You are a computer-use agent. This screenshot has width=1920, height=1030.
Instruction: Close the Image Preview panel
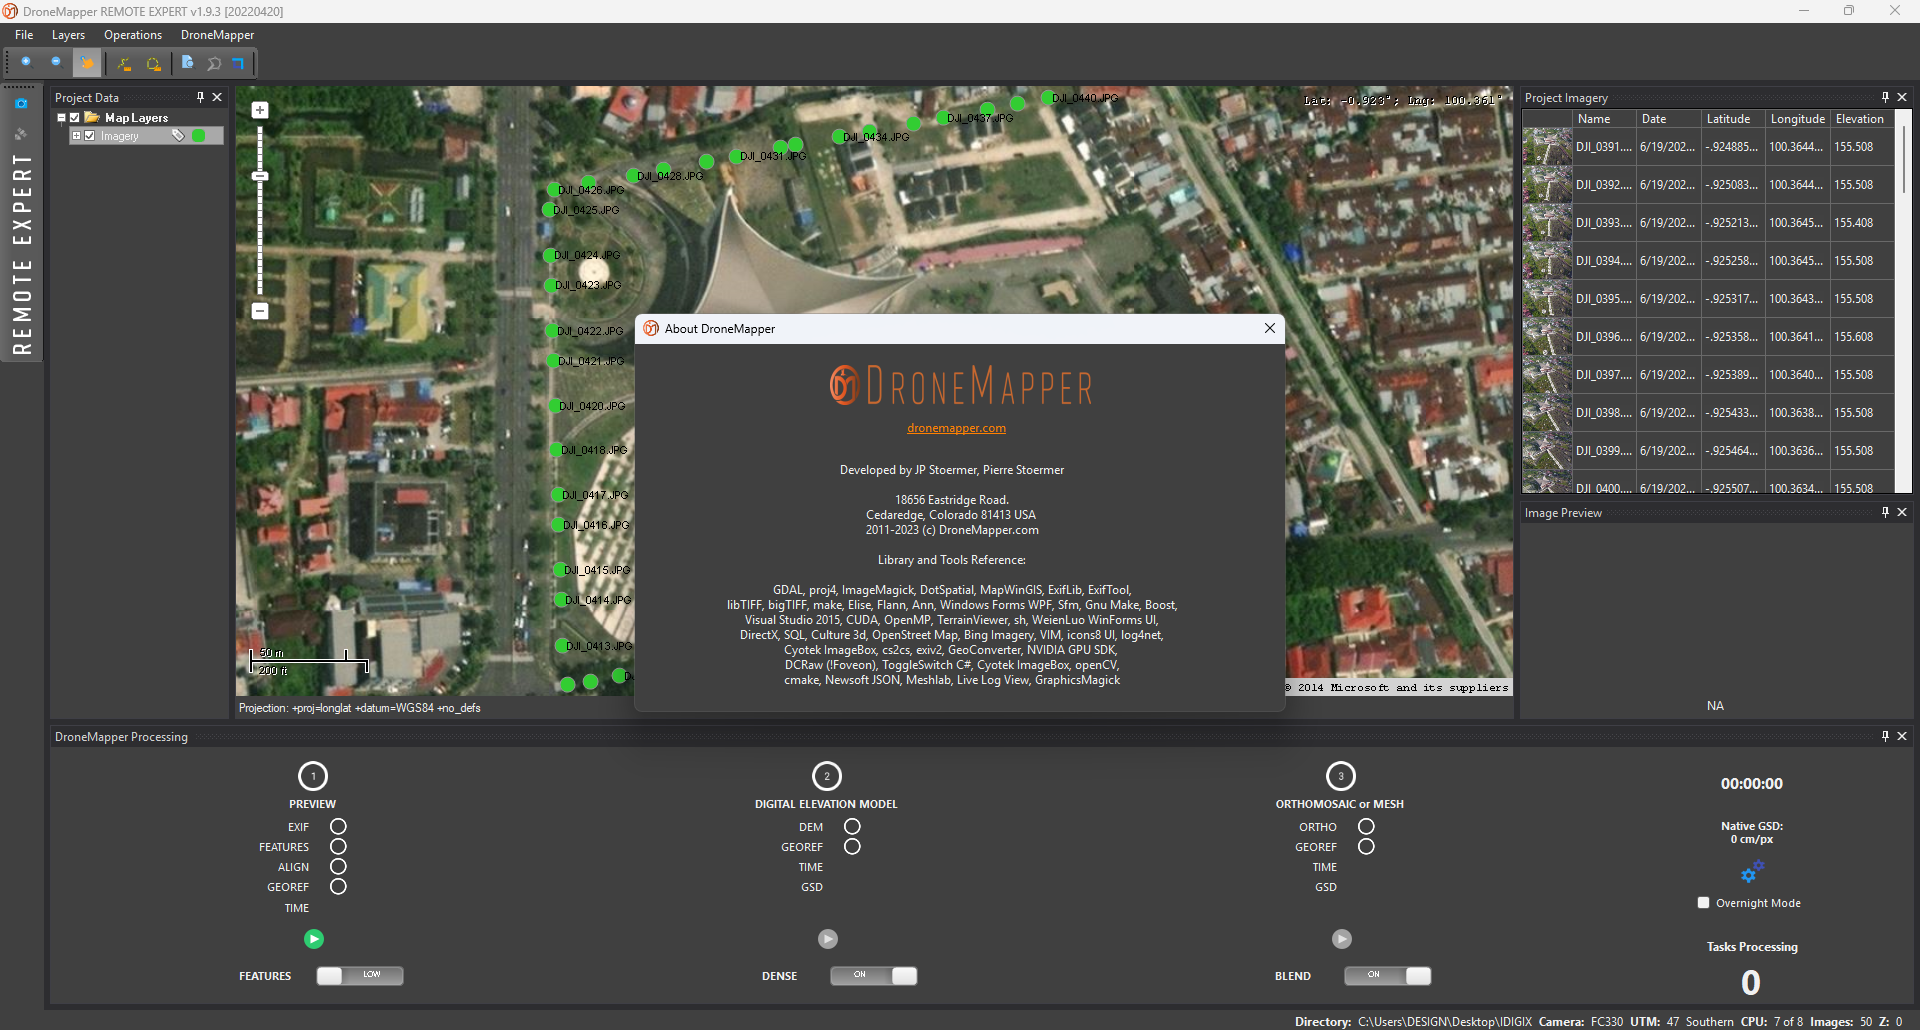point(1902,512)
